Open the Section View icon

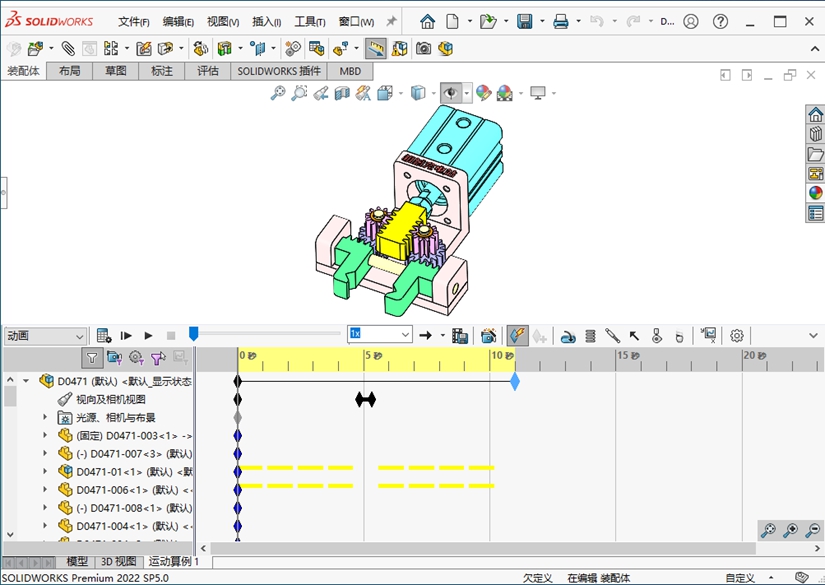[342, 93]
